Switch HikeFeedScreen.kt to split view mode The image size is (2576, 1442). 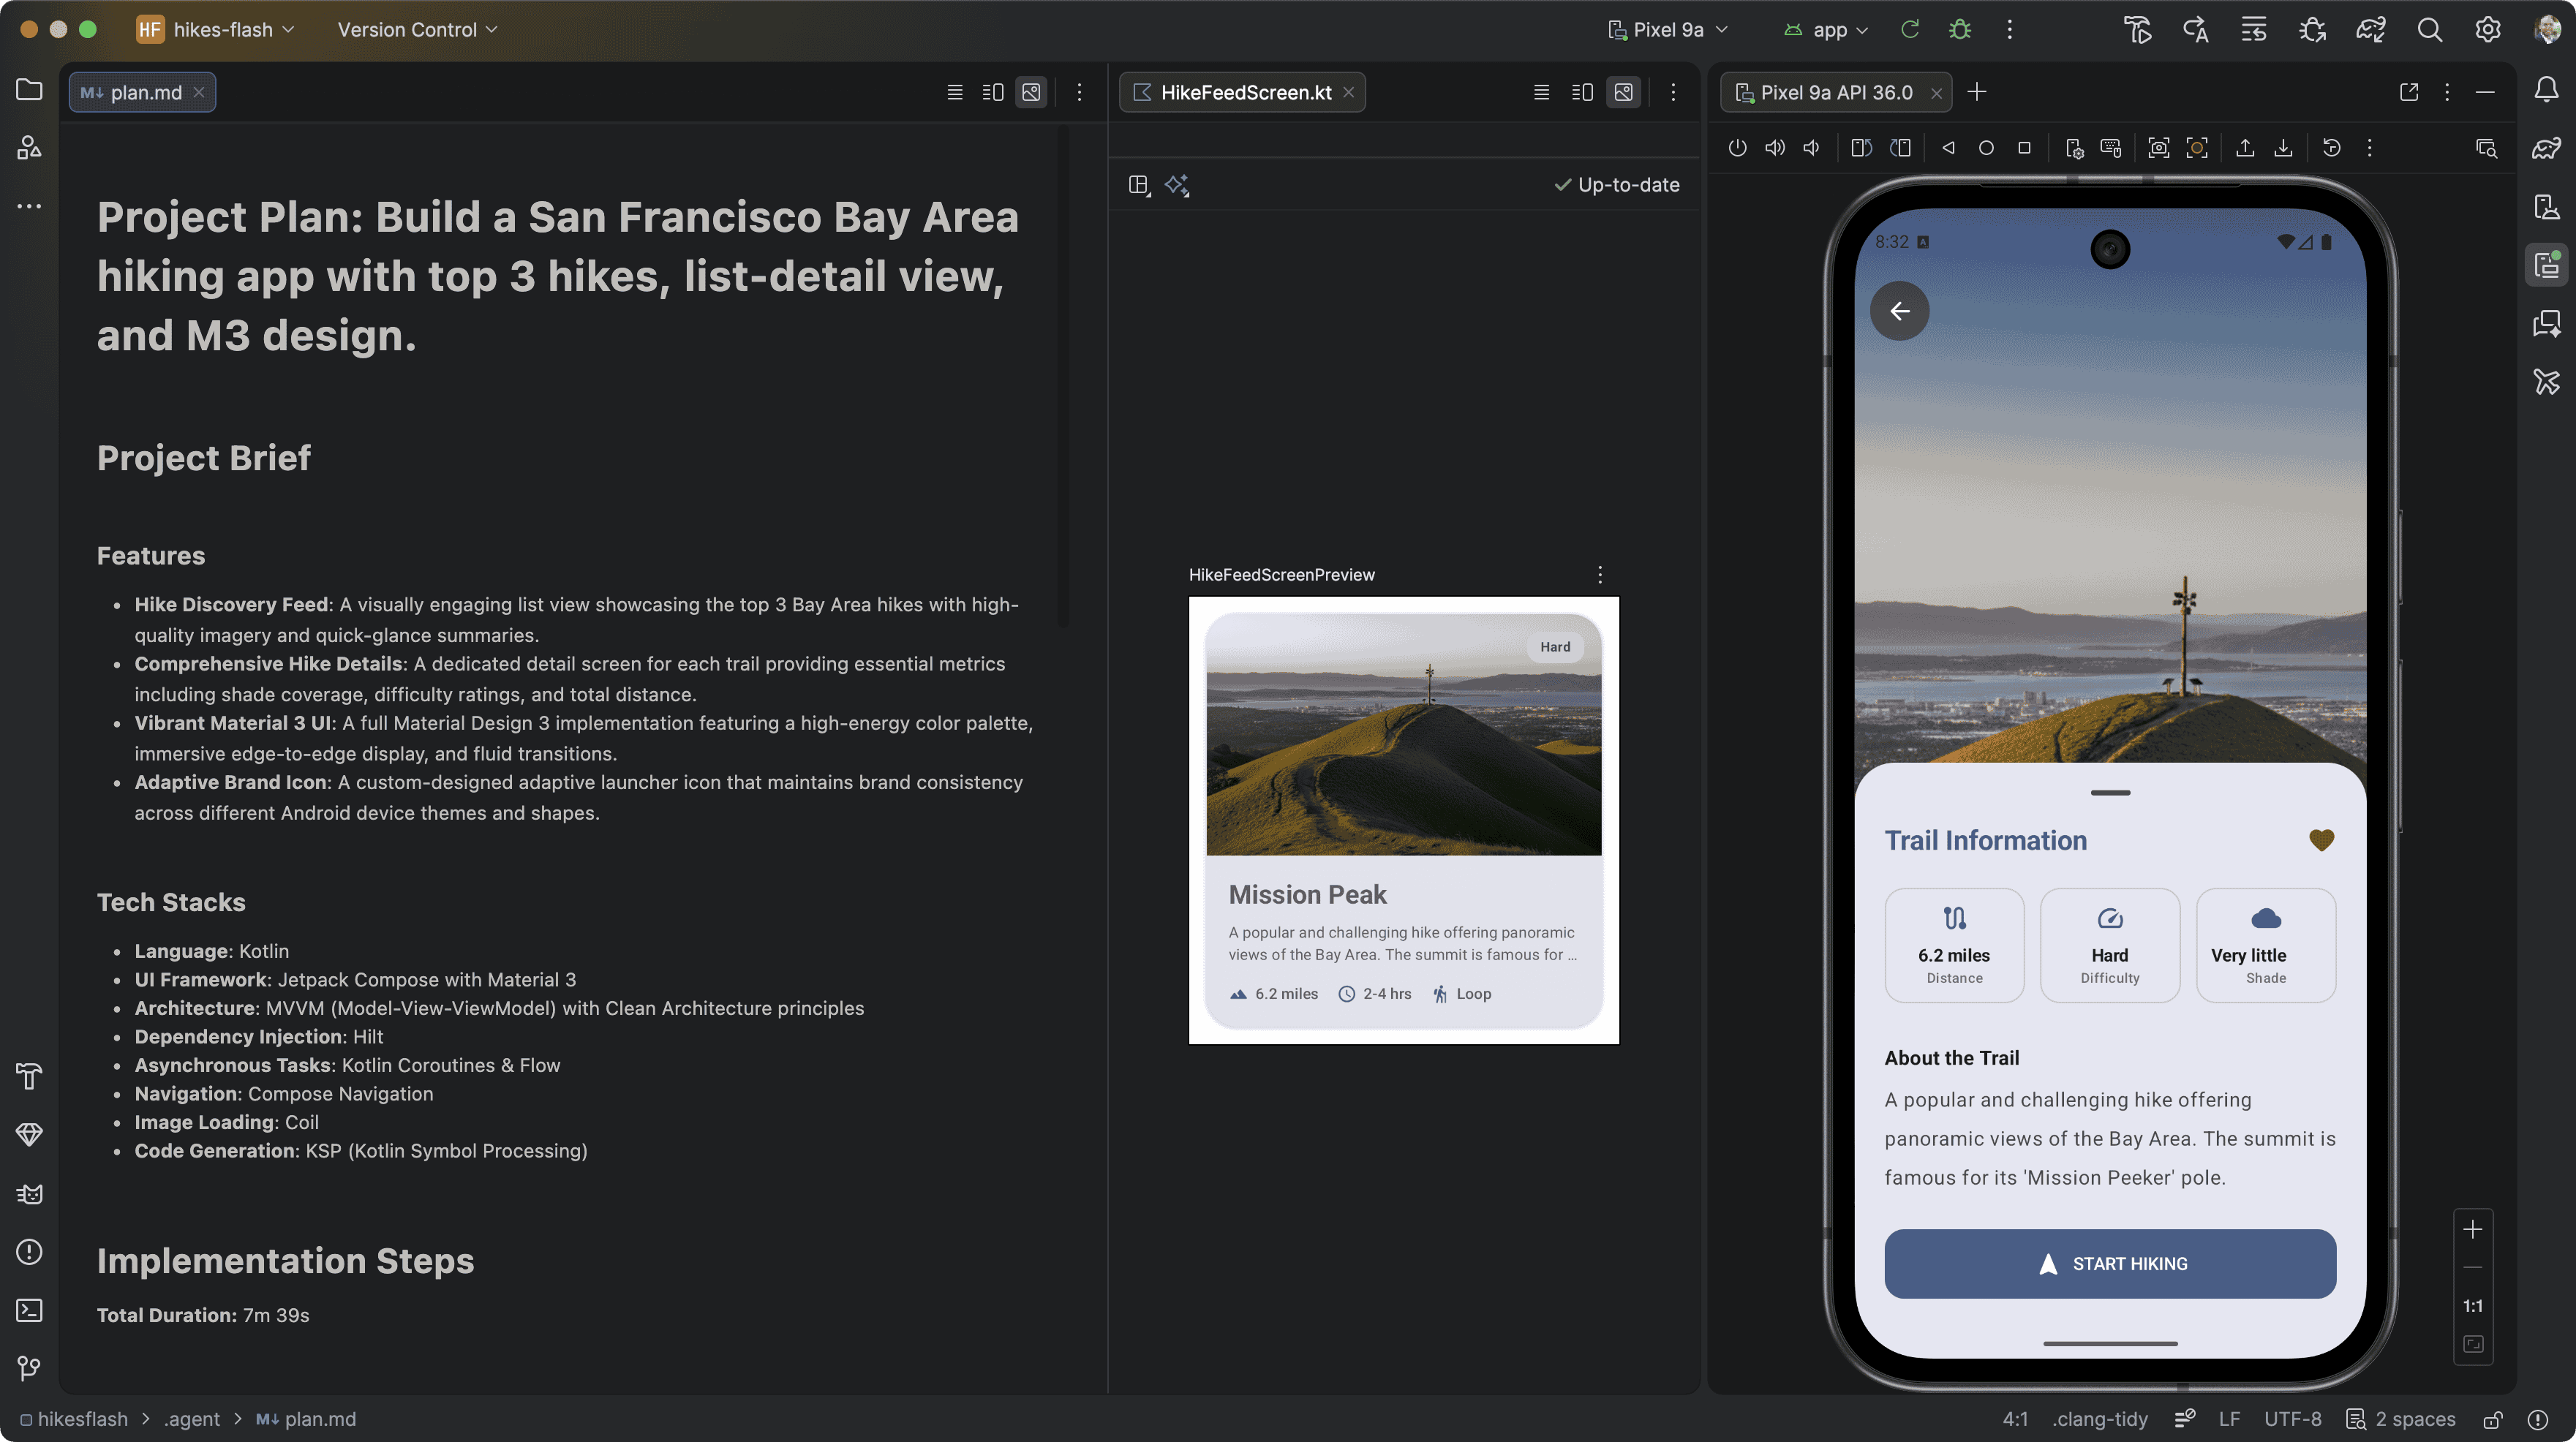point(1582,92)
